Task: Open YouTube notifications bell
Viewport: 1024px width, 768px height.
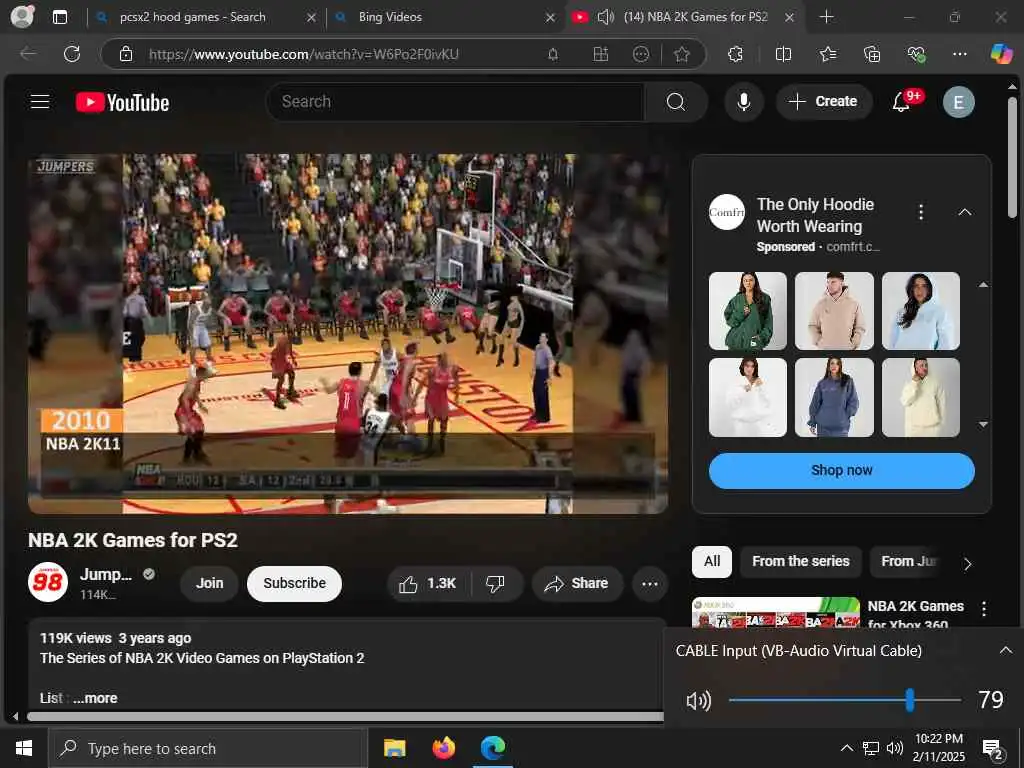Action: [901, 102]
